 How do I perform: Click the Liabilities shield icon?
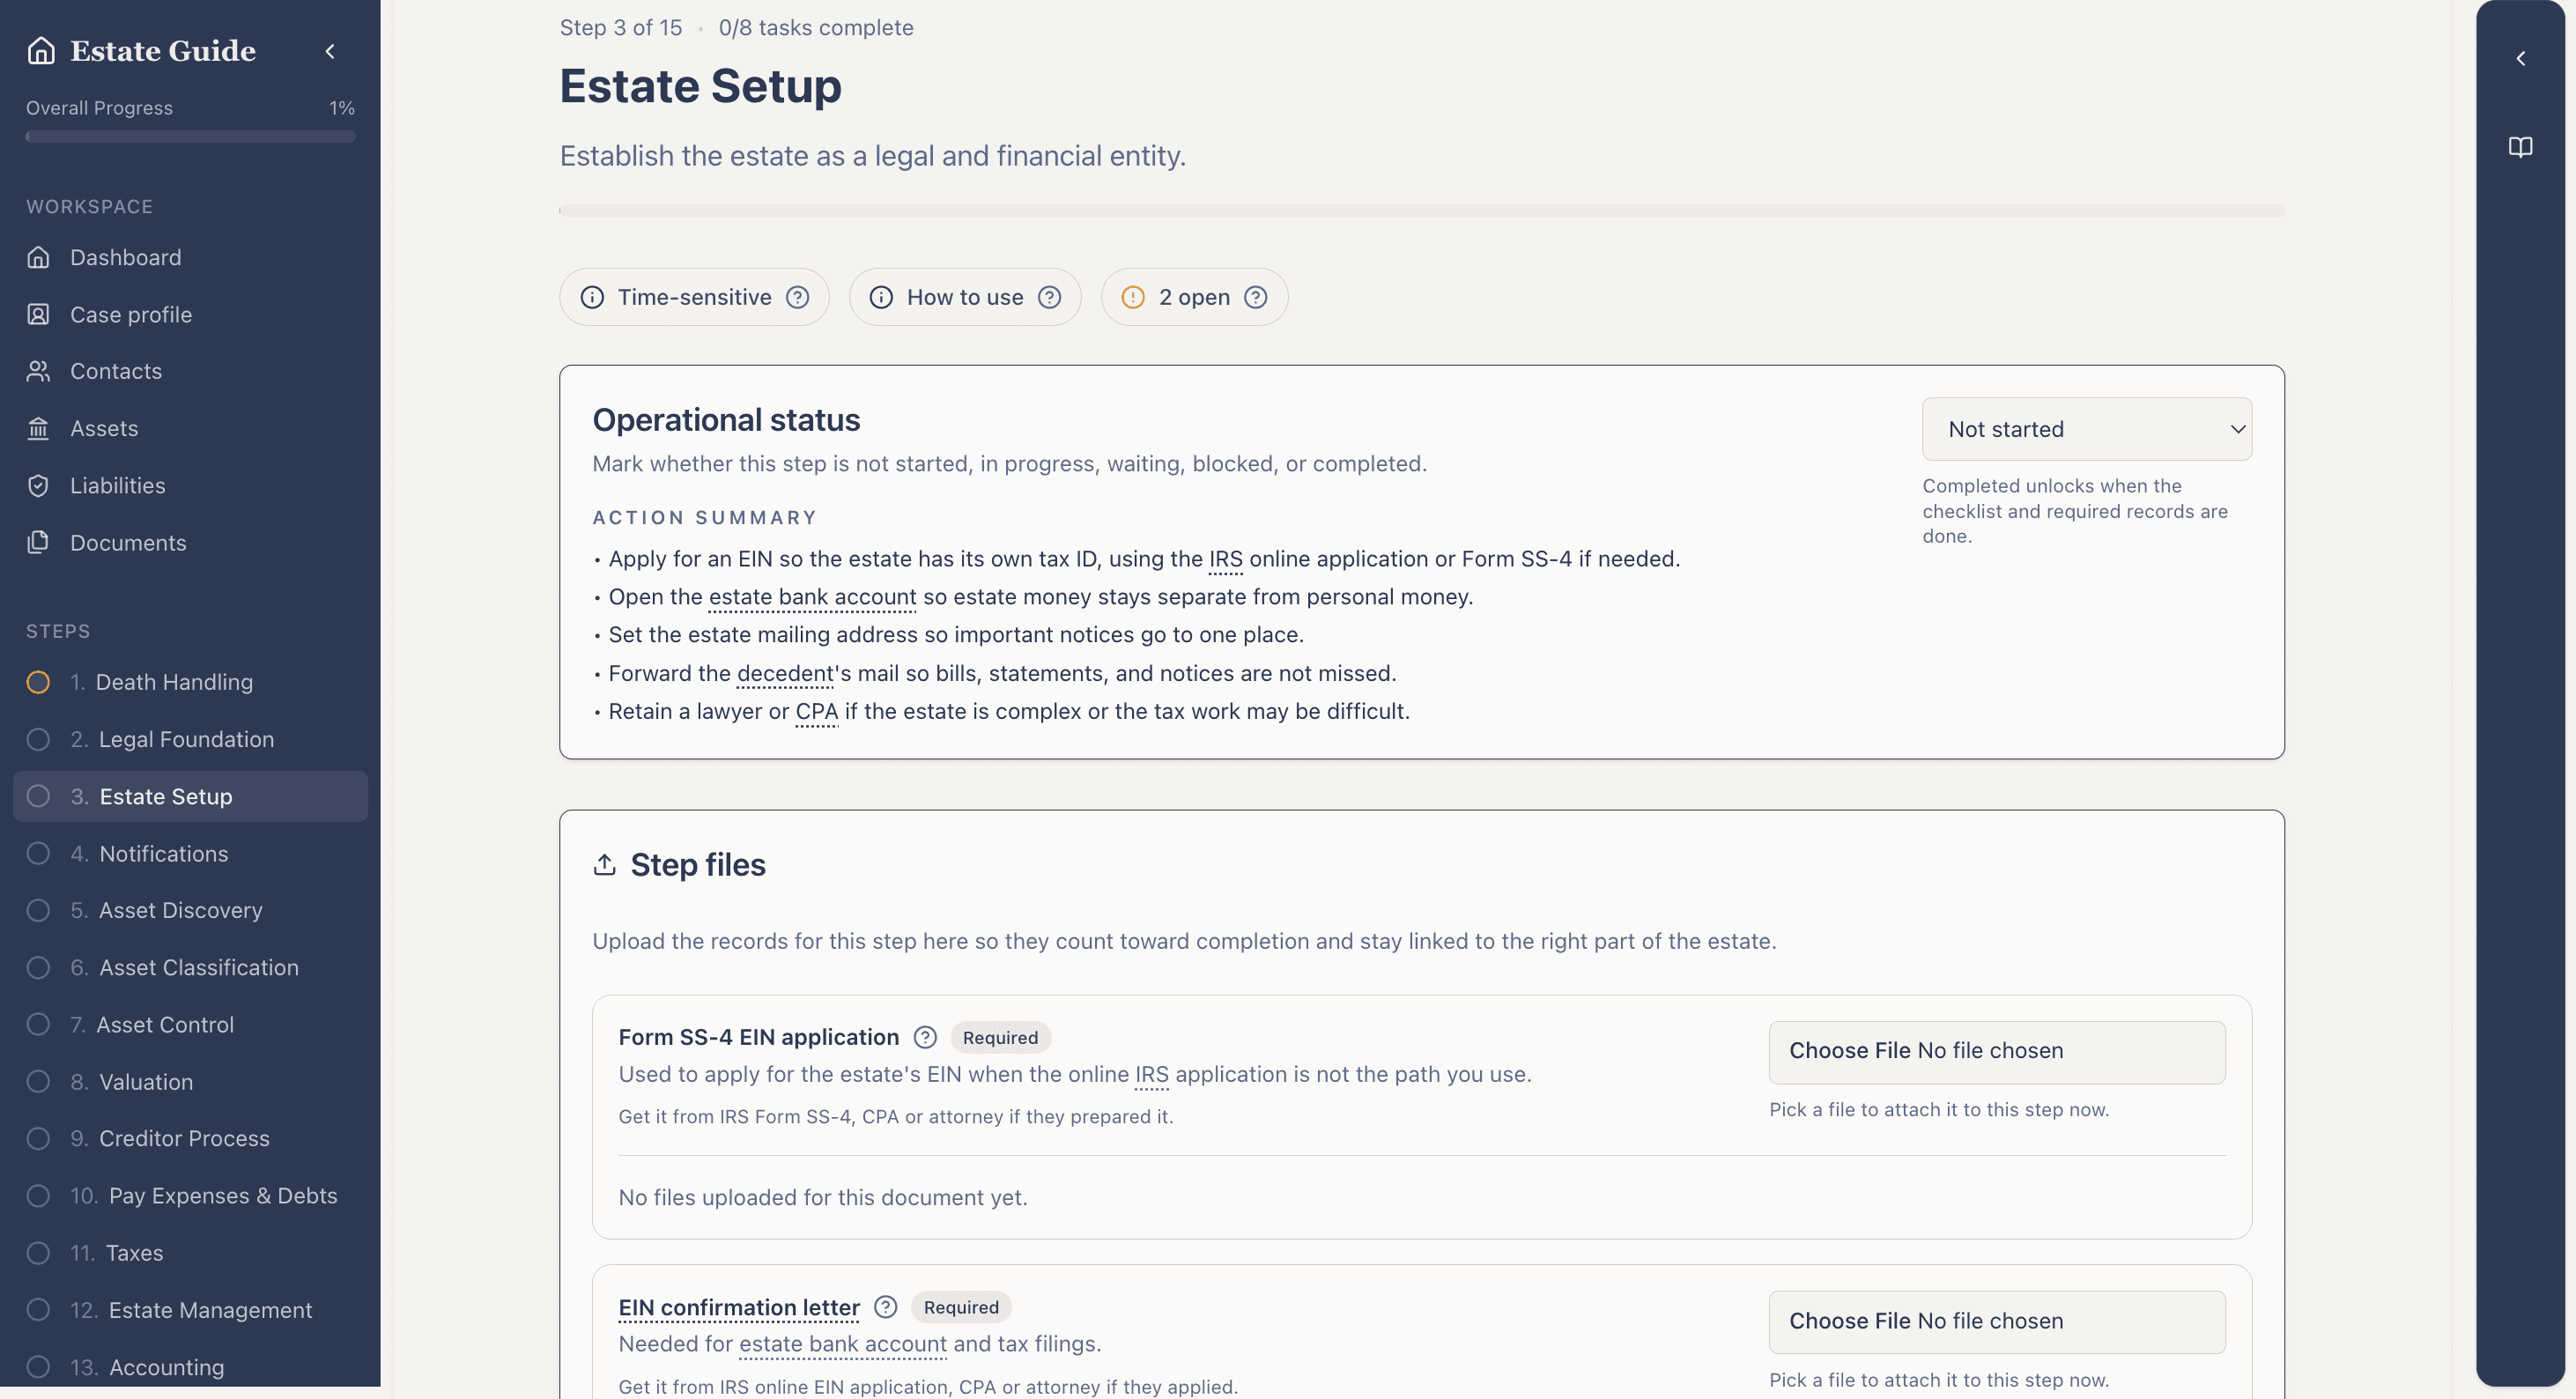tap(38, 485)
